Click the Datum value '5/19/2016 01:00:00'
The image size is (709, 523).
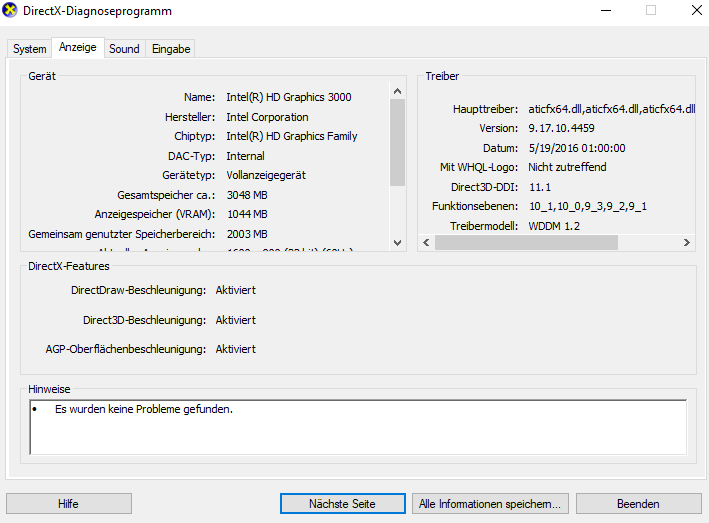pyautogui.click(x=577, y=148)
